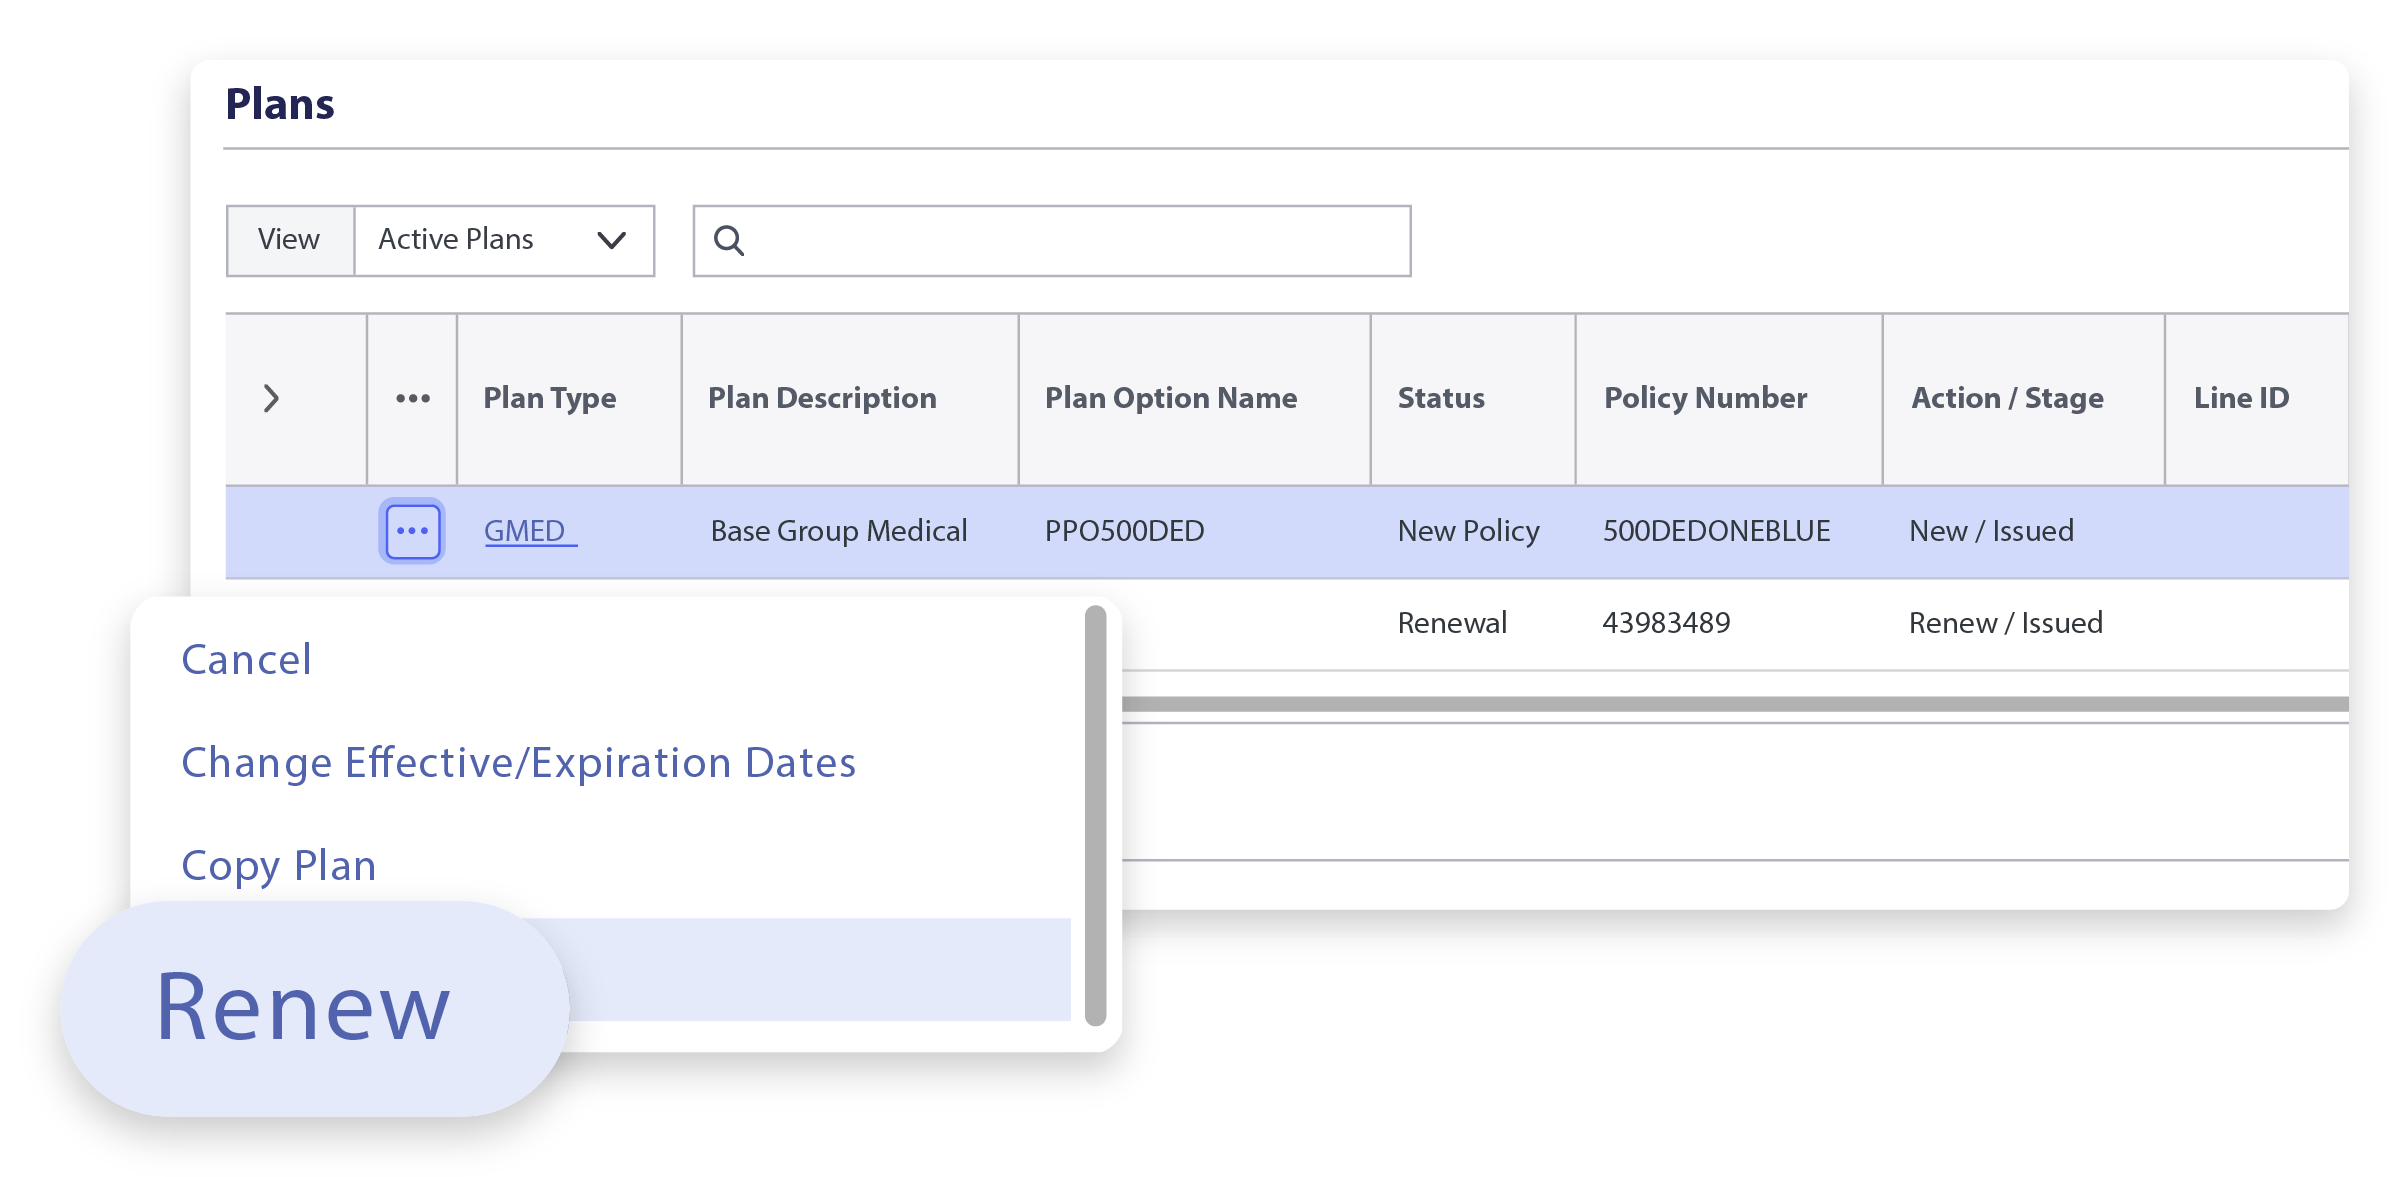Click the context menu vertical scrollbar
The width and height of the screenshot is (2393, 1177).
pos(1096,815)
